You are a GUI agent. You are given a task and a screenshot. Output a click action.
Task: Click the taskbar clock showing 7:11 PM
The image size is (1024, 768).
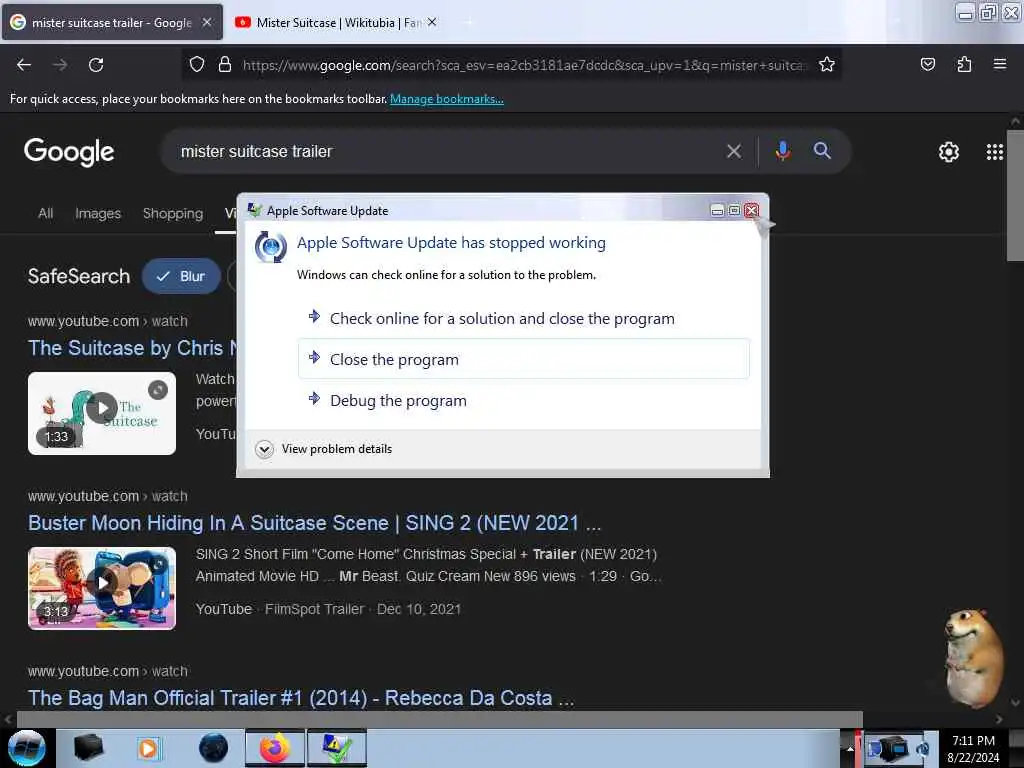[973, 749]
